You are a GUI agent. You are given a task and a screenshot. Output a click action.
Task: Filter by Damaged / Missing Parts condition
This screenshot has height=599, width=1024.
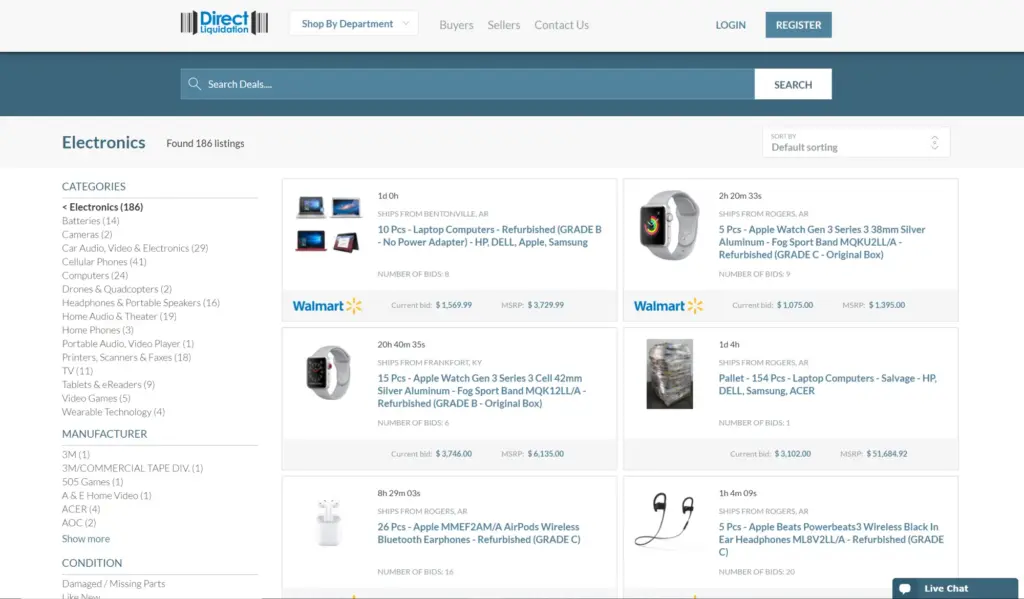coord(113,584)
